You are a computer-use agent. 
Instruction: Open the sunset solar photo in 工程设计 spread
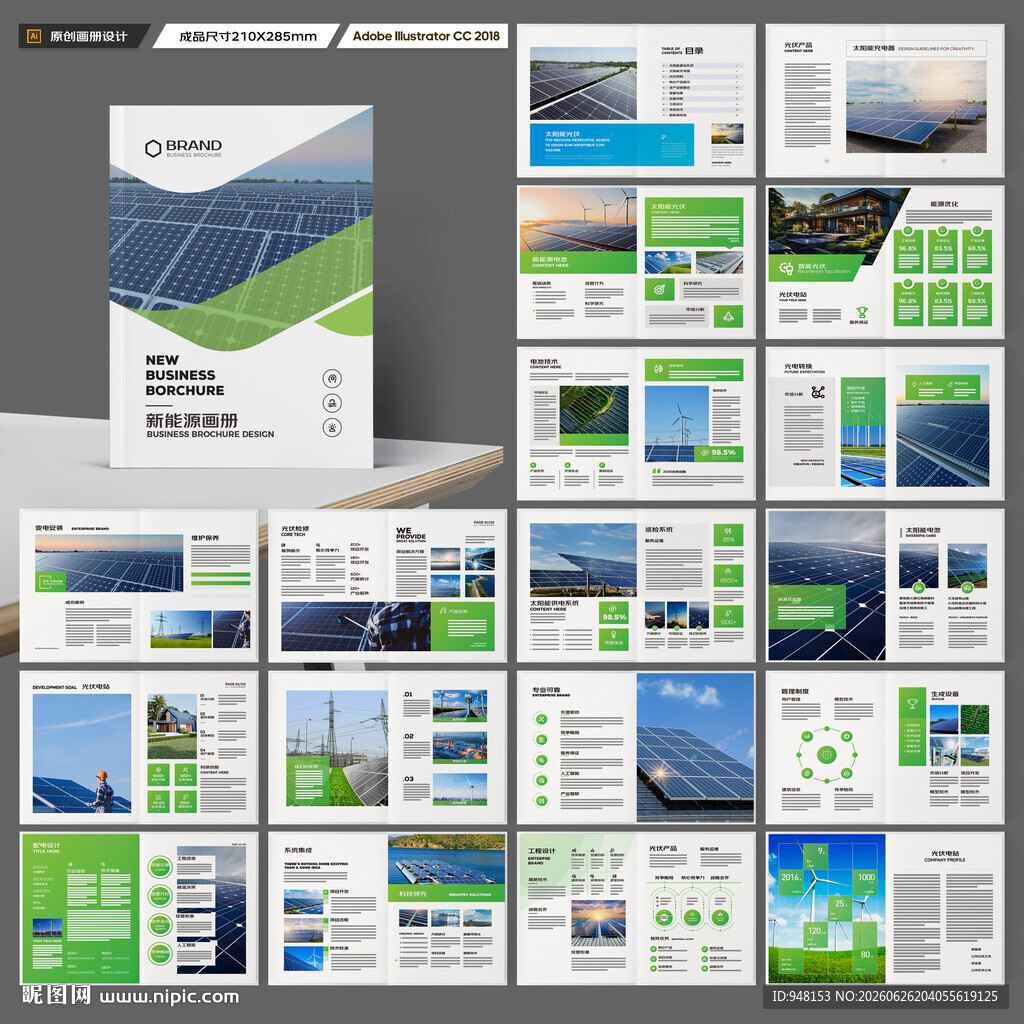pyautogui.click(x=598, y=923)
